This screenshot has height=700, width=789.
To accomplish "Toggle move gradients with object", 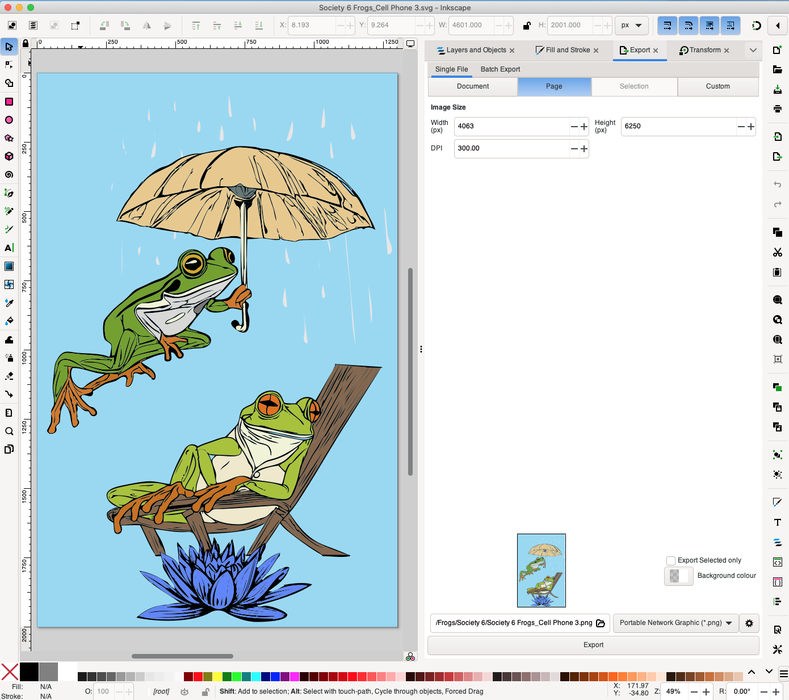I will coord(709,25).
